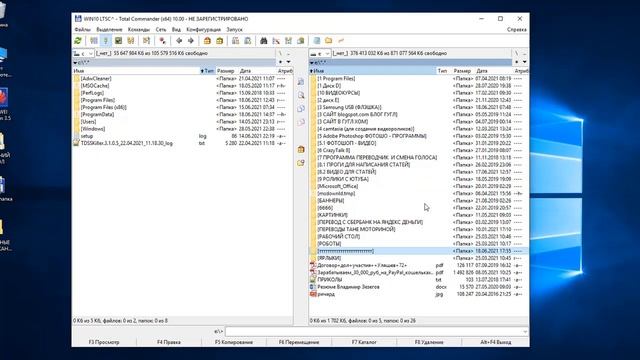Pack files with the first archive box icon

[x=207, y=41]
